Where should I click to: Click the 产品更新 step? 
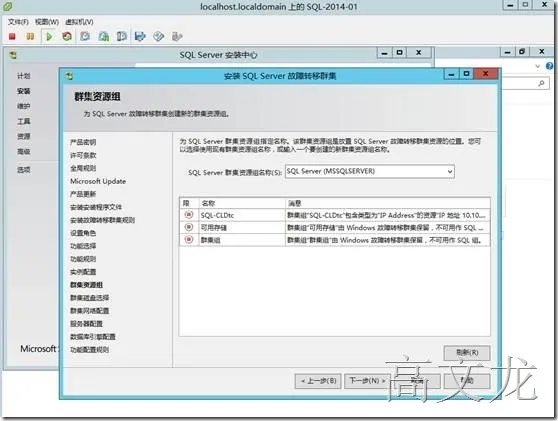point(83,194)
